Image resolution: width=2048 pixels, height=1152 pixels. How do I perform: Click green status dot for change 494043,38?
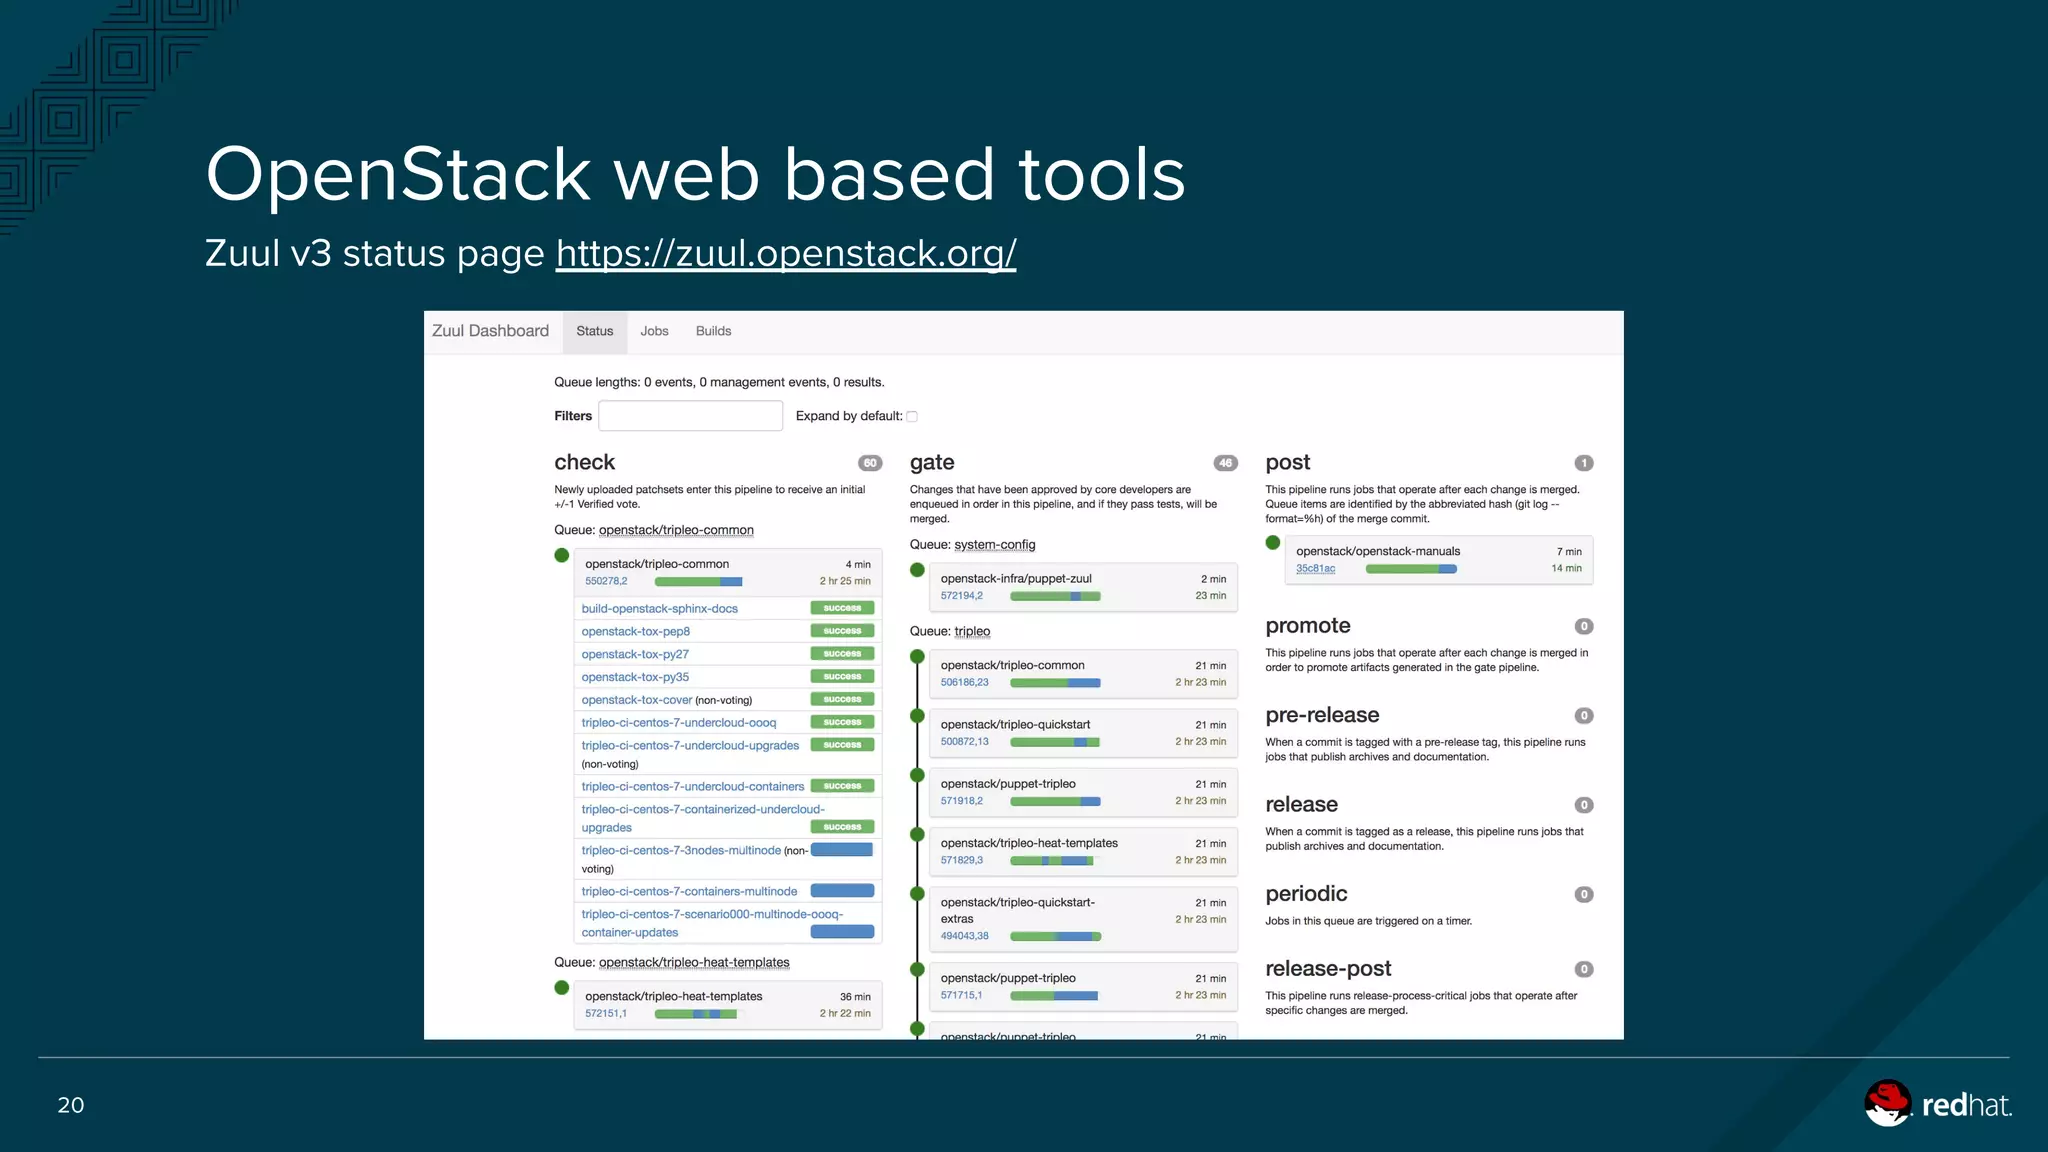click(x=917, y=894)
